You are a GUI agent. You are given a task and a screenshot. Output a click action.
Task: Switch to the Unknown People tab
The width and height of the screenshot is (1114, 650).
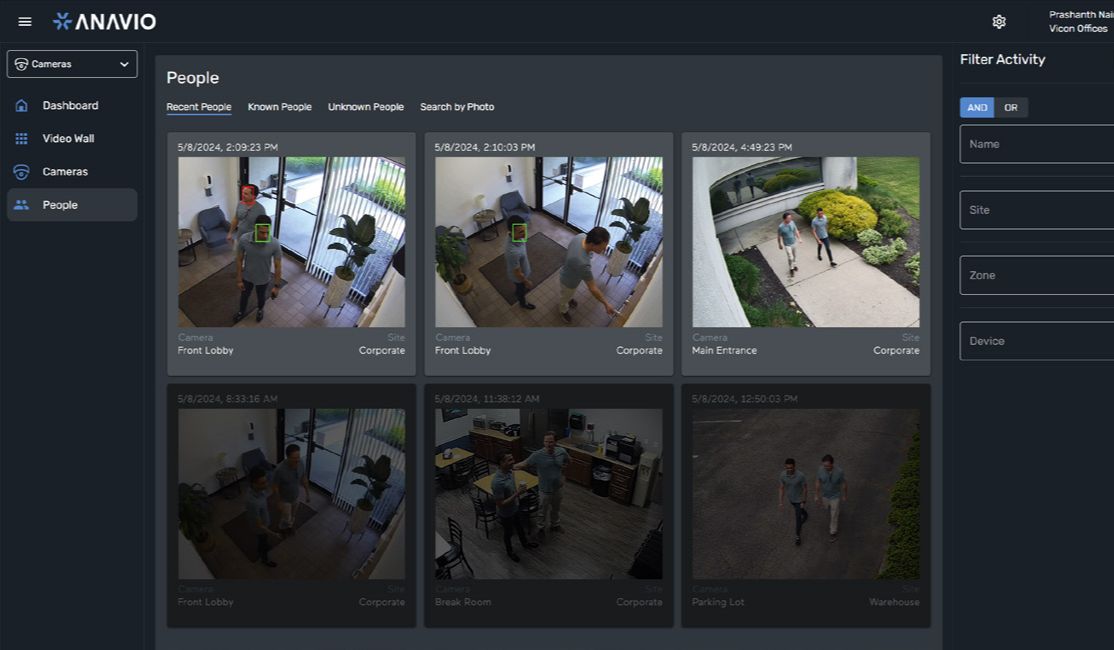(366, 107)
